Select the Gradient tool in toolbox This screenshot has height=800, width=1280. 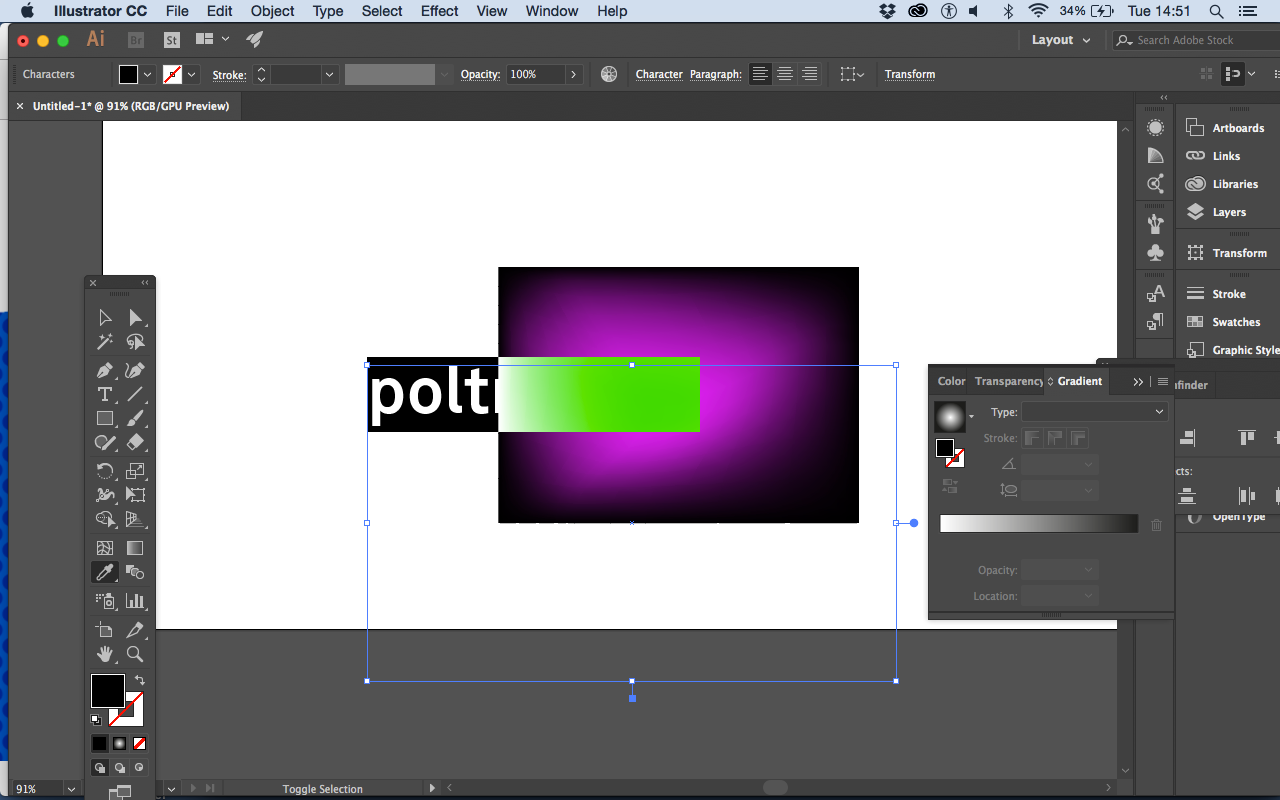click(x=135, y=548)
